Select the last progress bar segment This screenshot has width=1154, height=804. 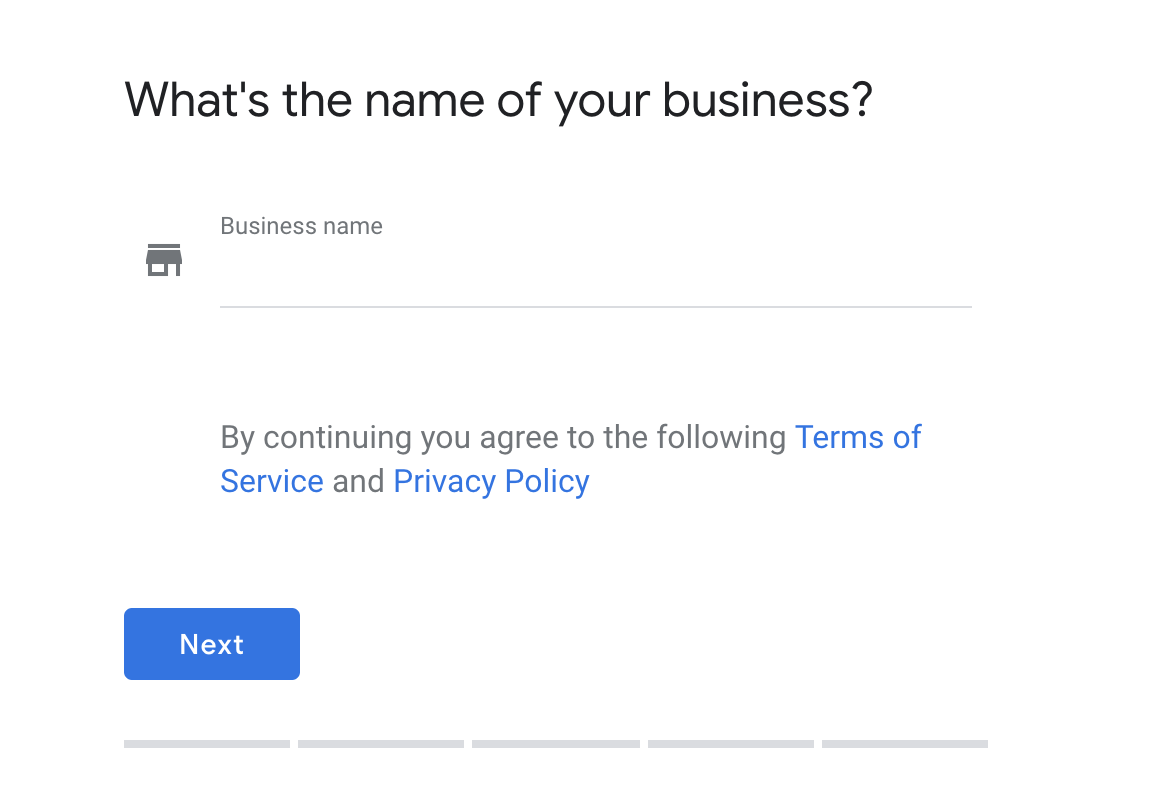coord(905,744)
